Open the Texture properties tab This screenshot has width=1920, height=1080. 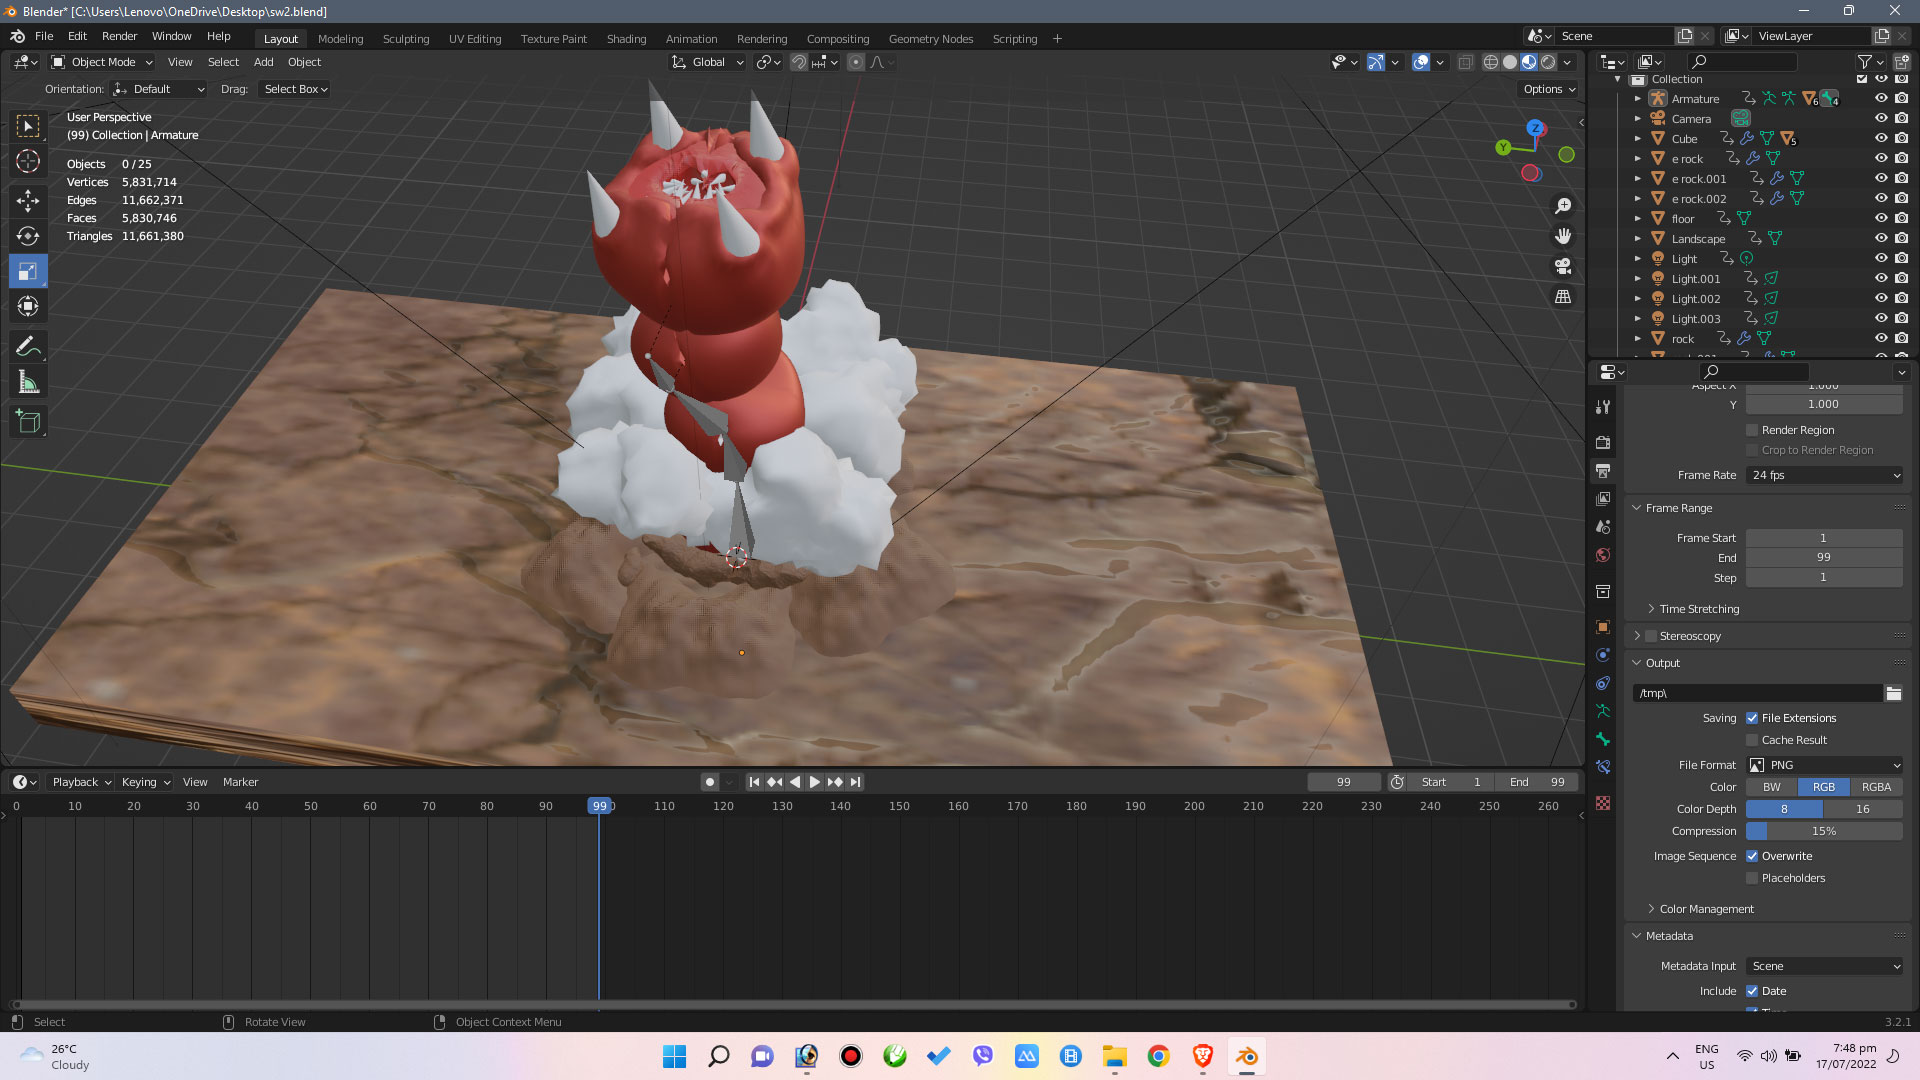[x=1603, y=803]
